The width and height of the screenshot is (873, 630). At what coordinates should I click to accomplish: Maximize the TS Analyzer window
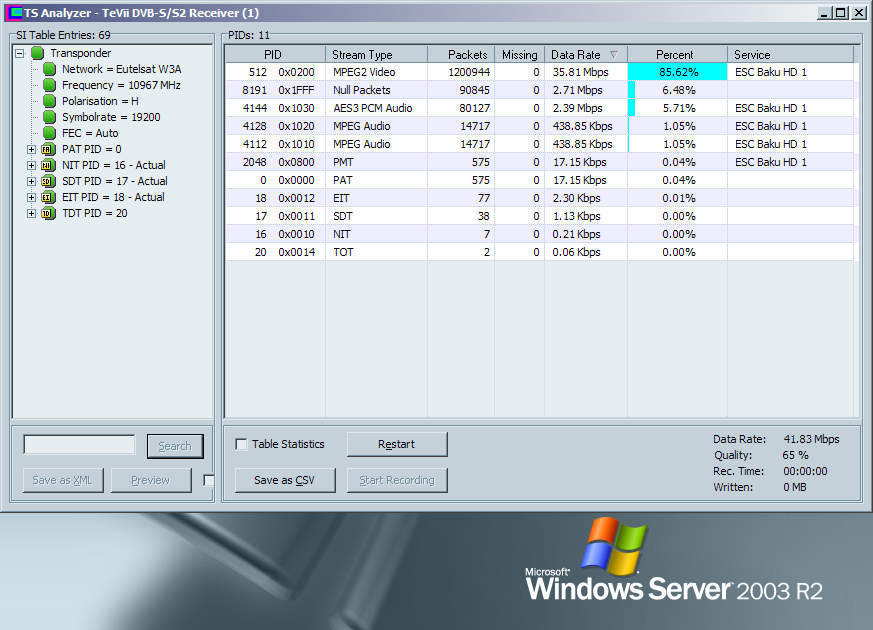(841, 13)
